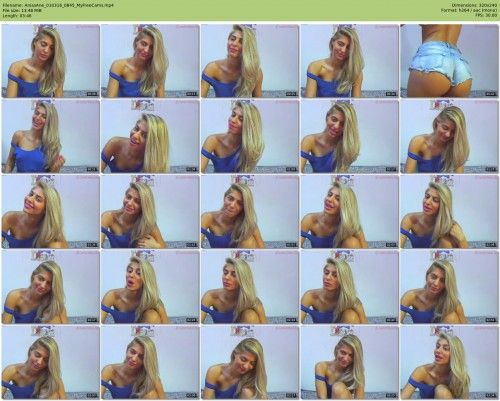Select the second thumbnail in the fourth row
The image size is (500, 401).
(150, 287)
